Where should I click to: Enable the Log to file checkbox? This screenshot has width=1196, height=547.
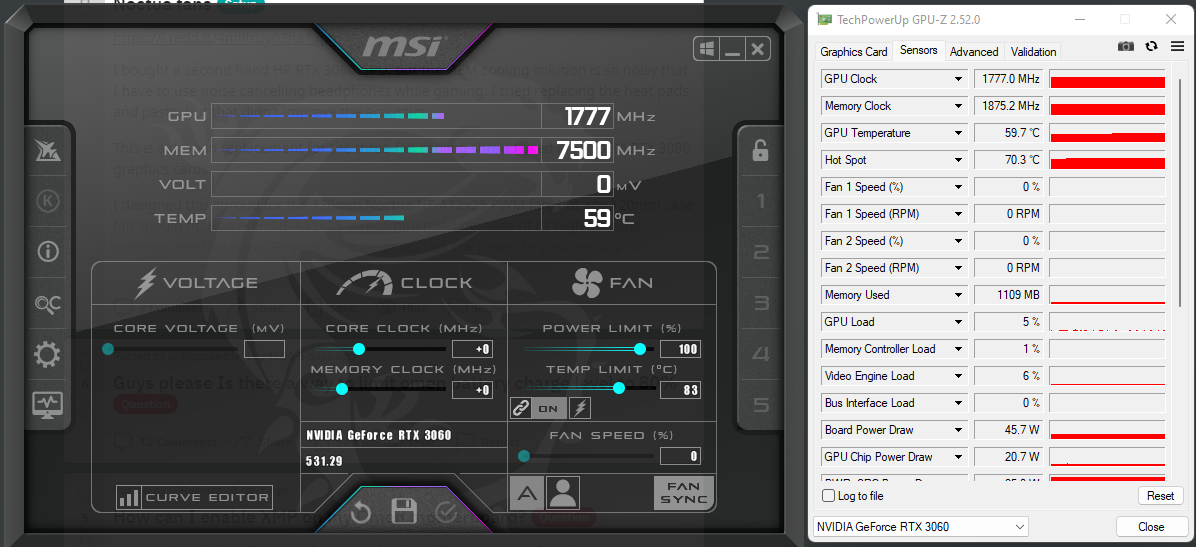click(x=828, y=496)
